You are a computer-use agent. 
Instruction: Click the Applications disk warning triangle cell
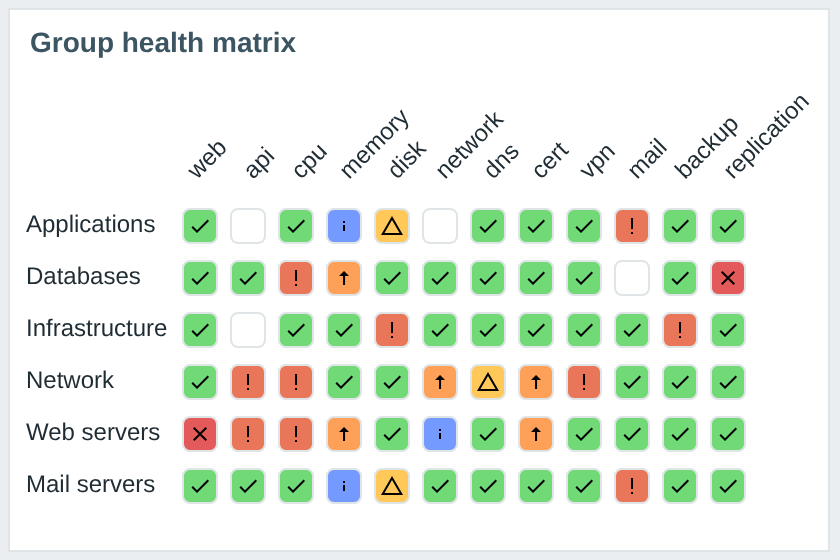pyautogui.click(x=392, y=226)
